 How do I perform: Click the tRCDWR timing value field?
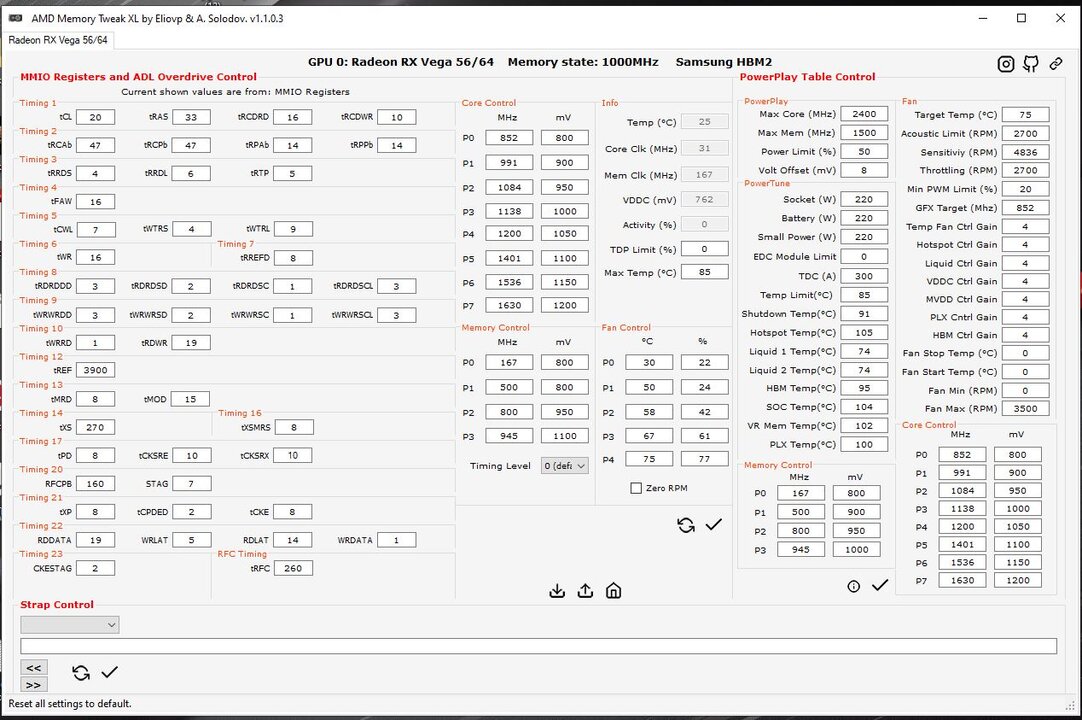[397, 117]
